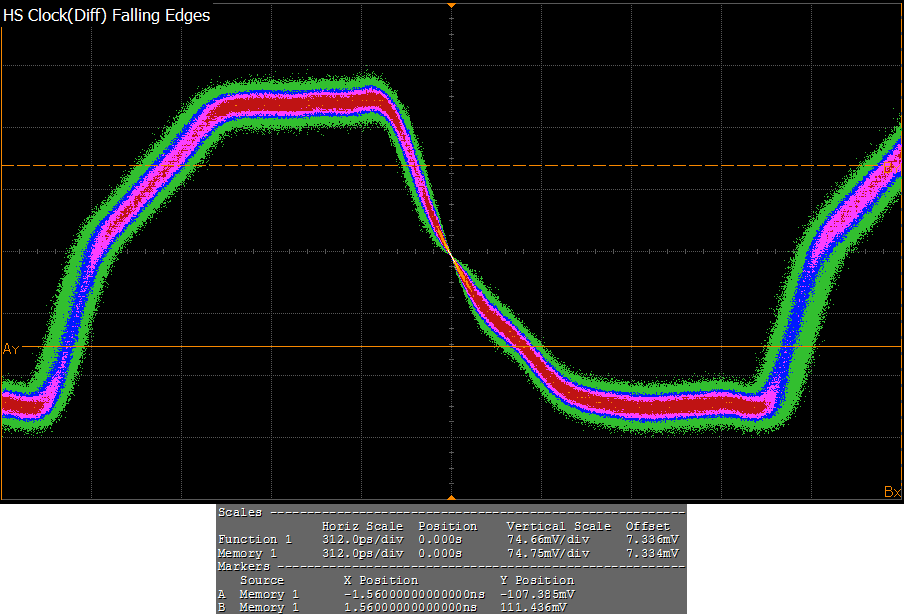Click marker B X position value
The height and width of the screenshot is (614, 904).
pos(406,607)
